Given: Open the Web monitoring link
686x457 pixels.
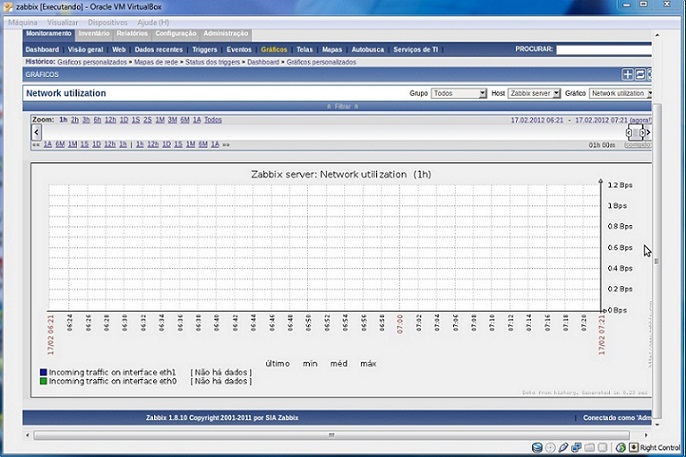Looking at the screenshot, I should (x=119, y=50).
